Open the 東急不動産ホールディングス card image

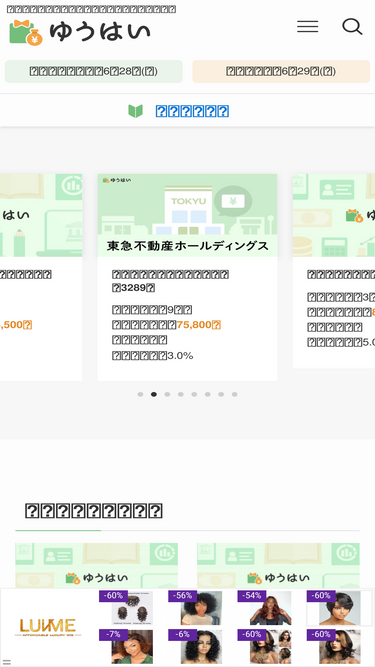pos(188,215)
